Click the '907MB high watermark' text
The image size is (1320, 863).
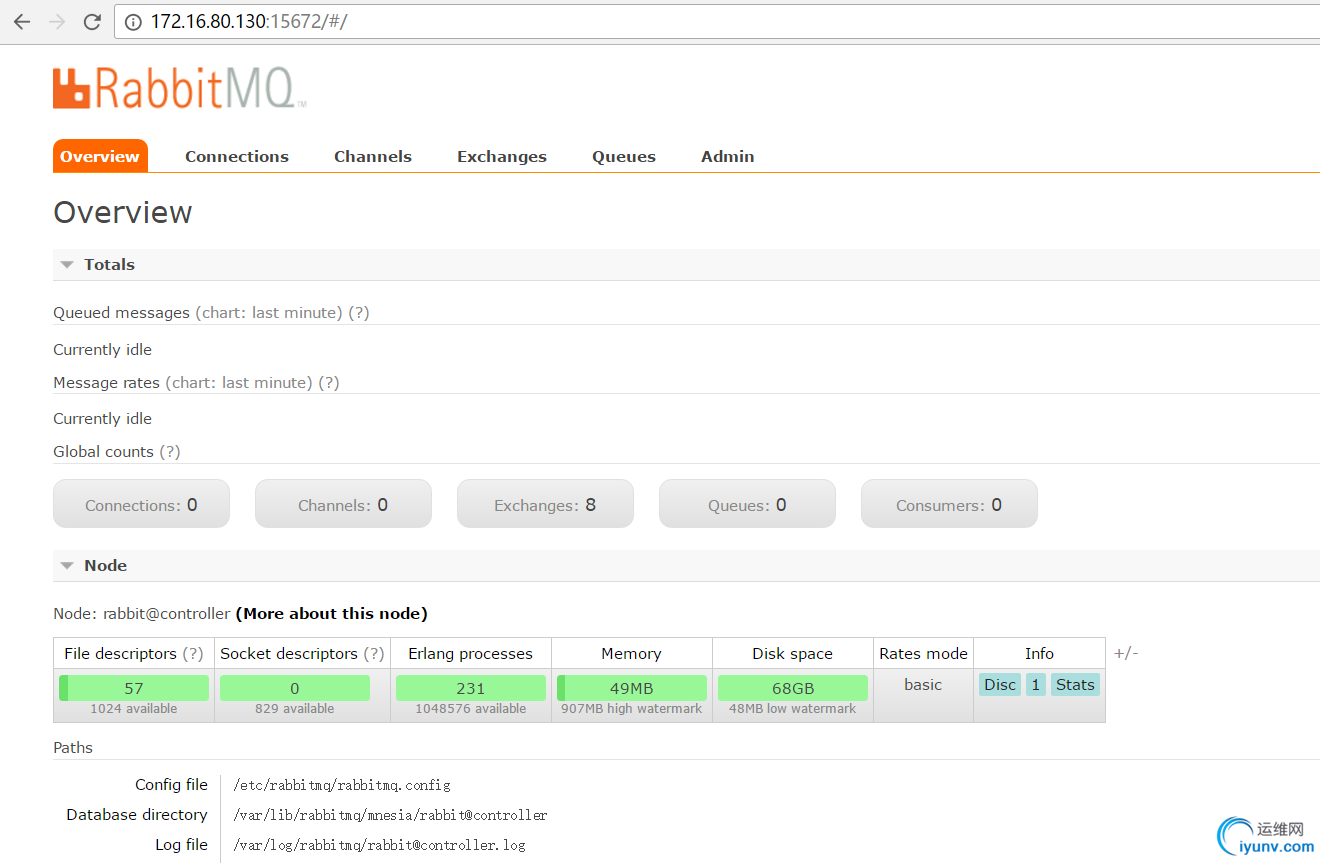[x=632, y=709]
